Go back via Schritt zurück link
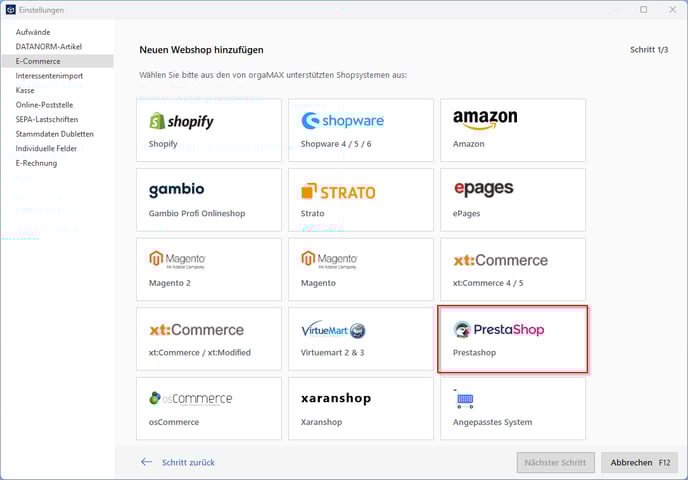The height and width of the screenshot is (480, 688). tap(188, 462)
